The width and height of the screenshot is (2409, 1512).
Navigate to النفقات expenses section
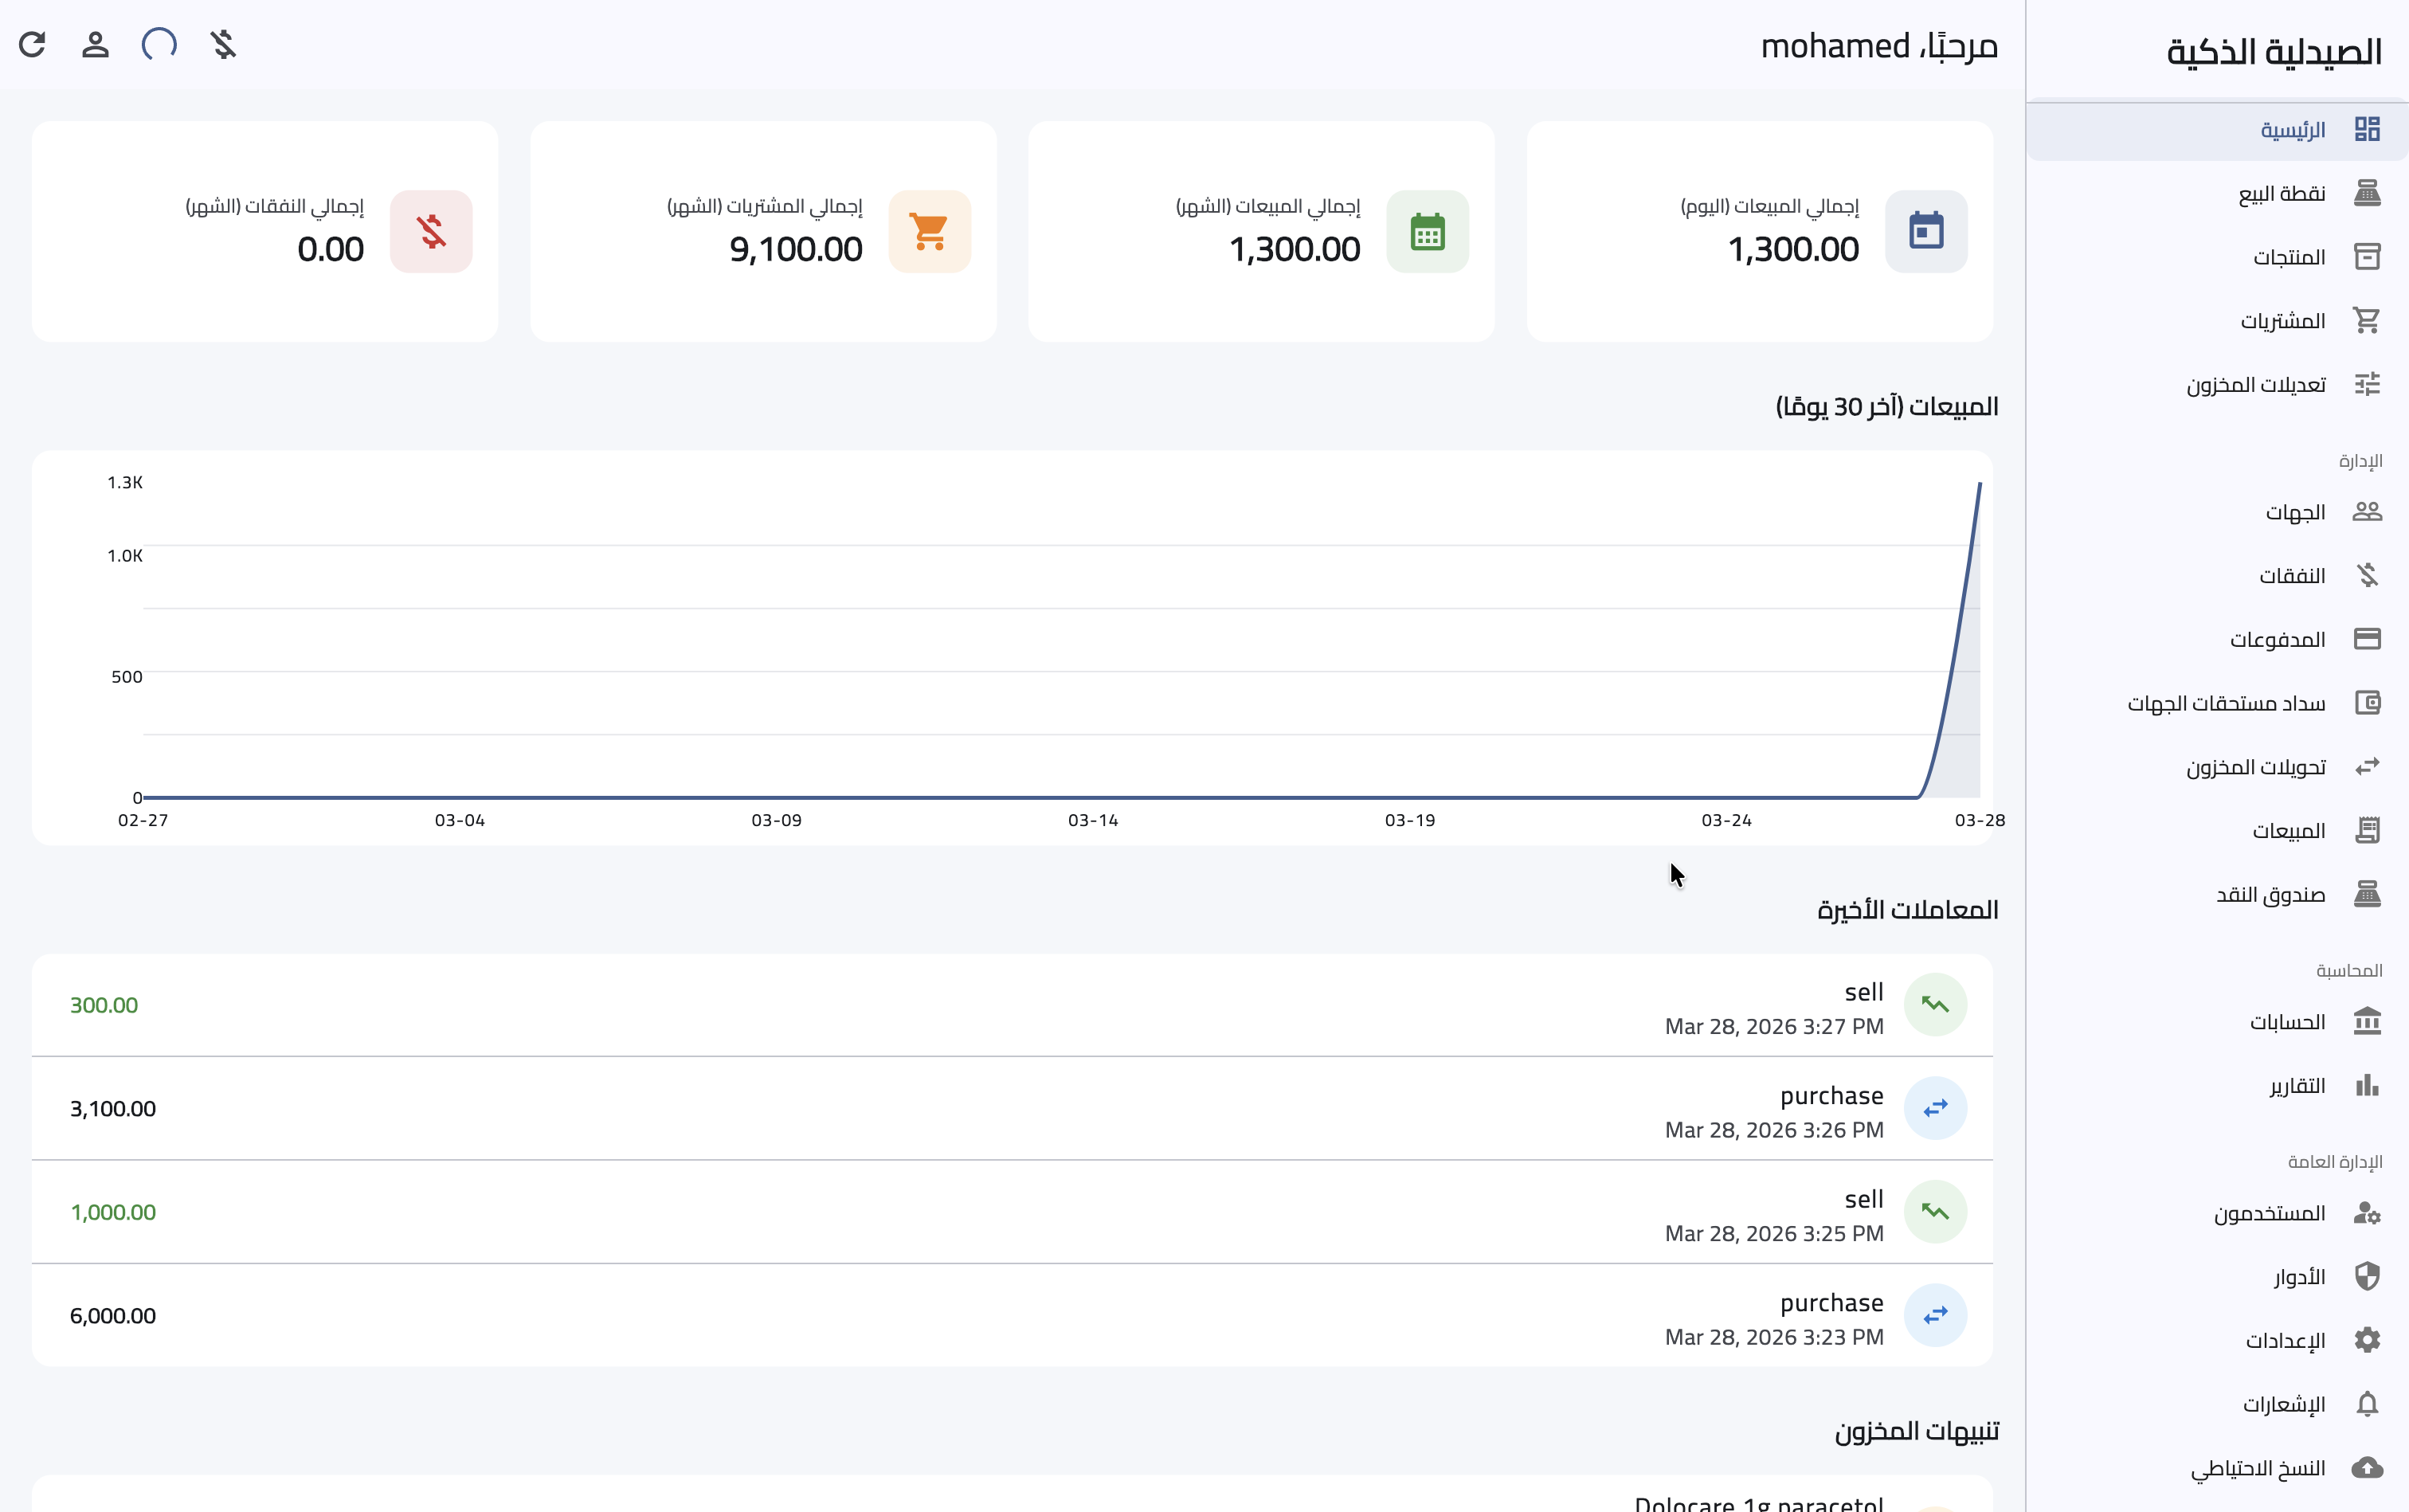[x=2290, y=576]
